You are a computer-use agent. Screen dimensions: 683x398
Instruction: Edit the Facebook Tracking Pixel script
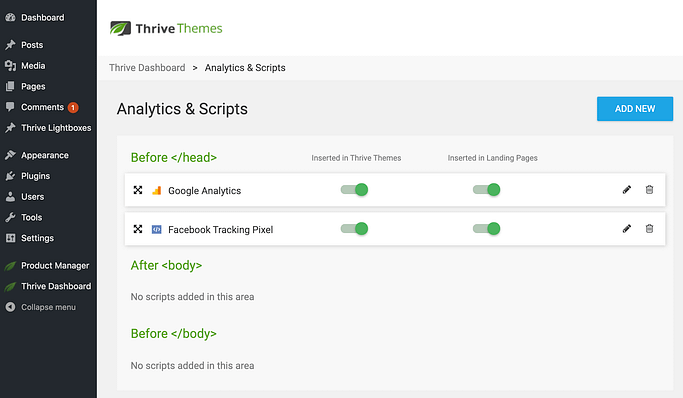point(626,229)
